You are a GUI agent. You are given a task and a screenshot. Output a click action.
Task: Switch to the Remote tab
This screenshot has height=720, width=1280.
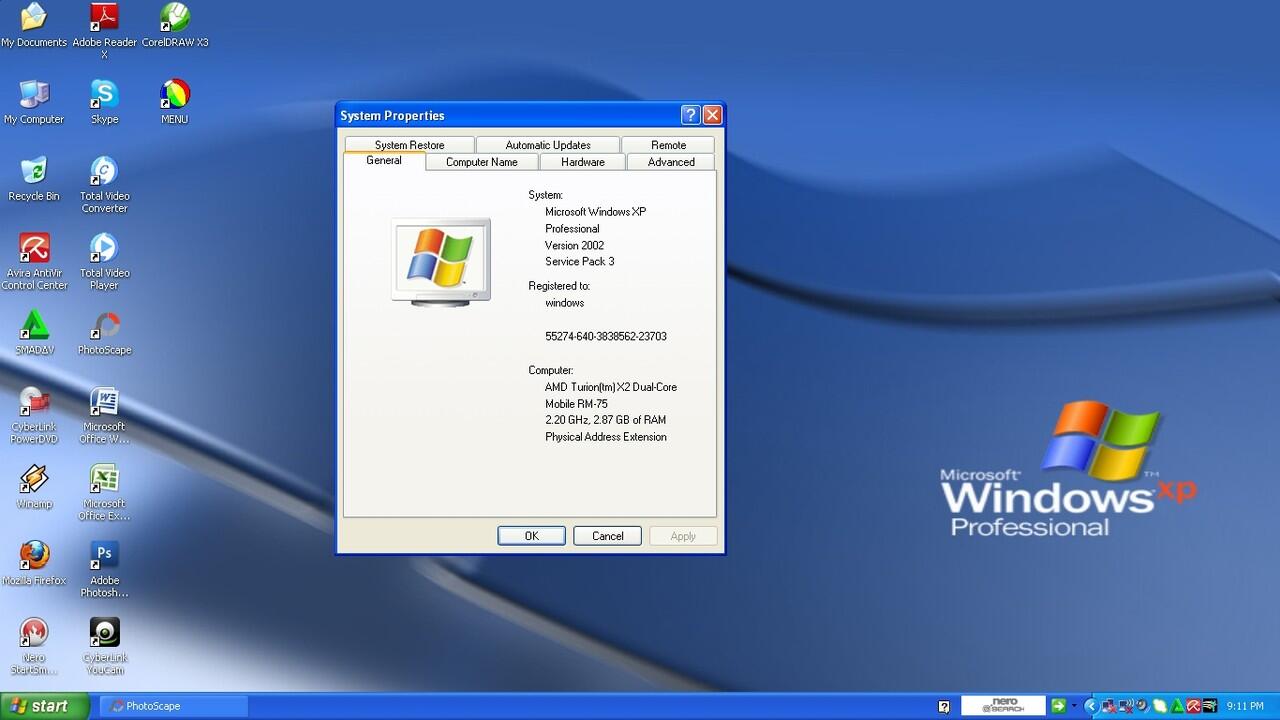[x=668, y=145]
